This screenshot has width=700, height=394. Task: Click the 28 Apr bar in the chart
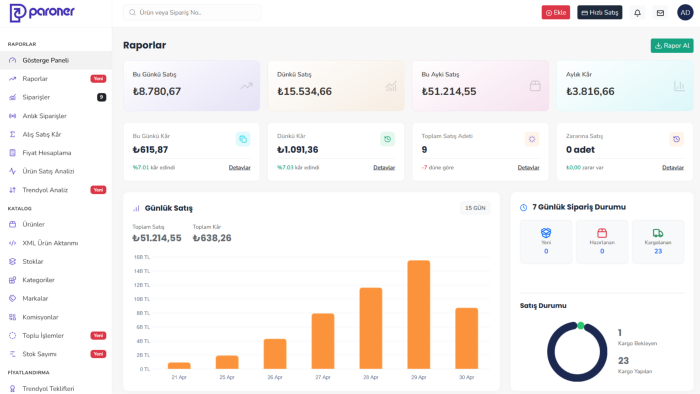coord(371,328)
